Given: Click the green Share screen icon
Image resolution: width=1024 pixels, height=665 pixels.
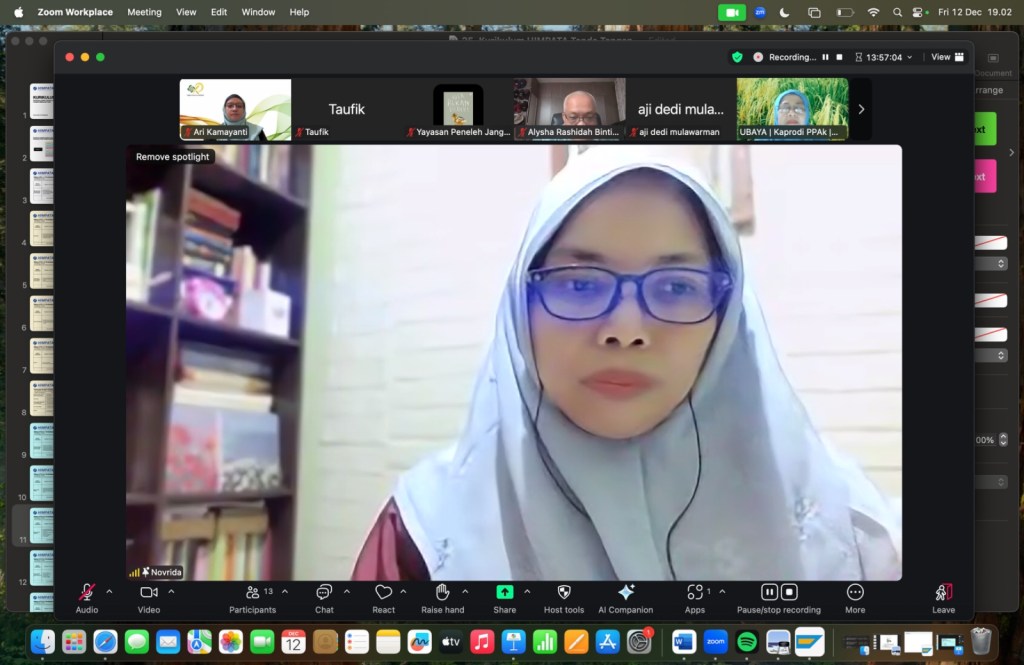Looking at the screenshot, I should [505, 592].
